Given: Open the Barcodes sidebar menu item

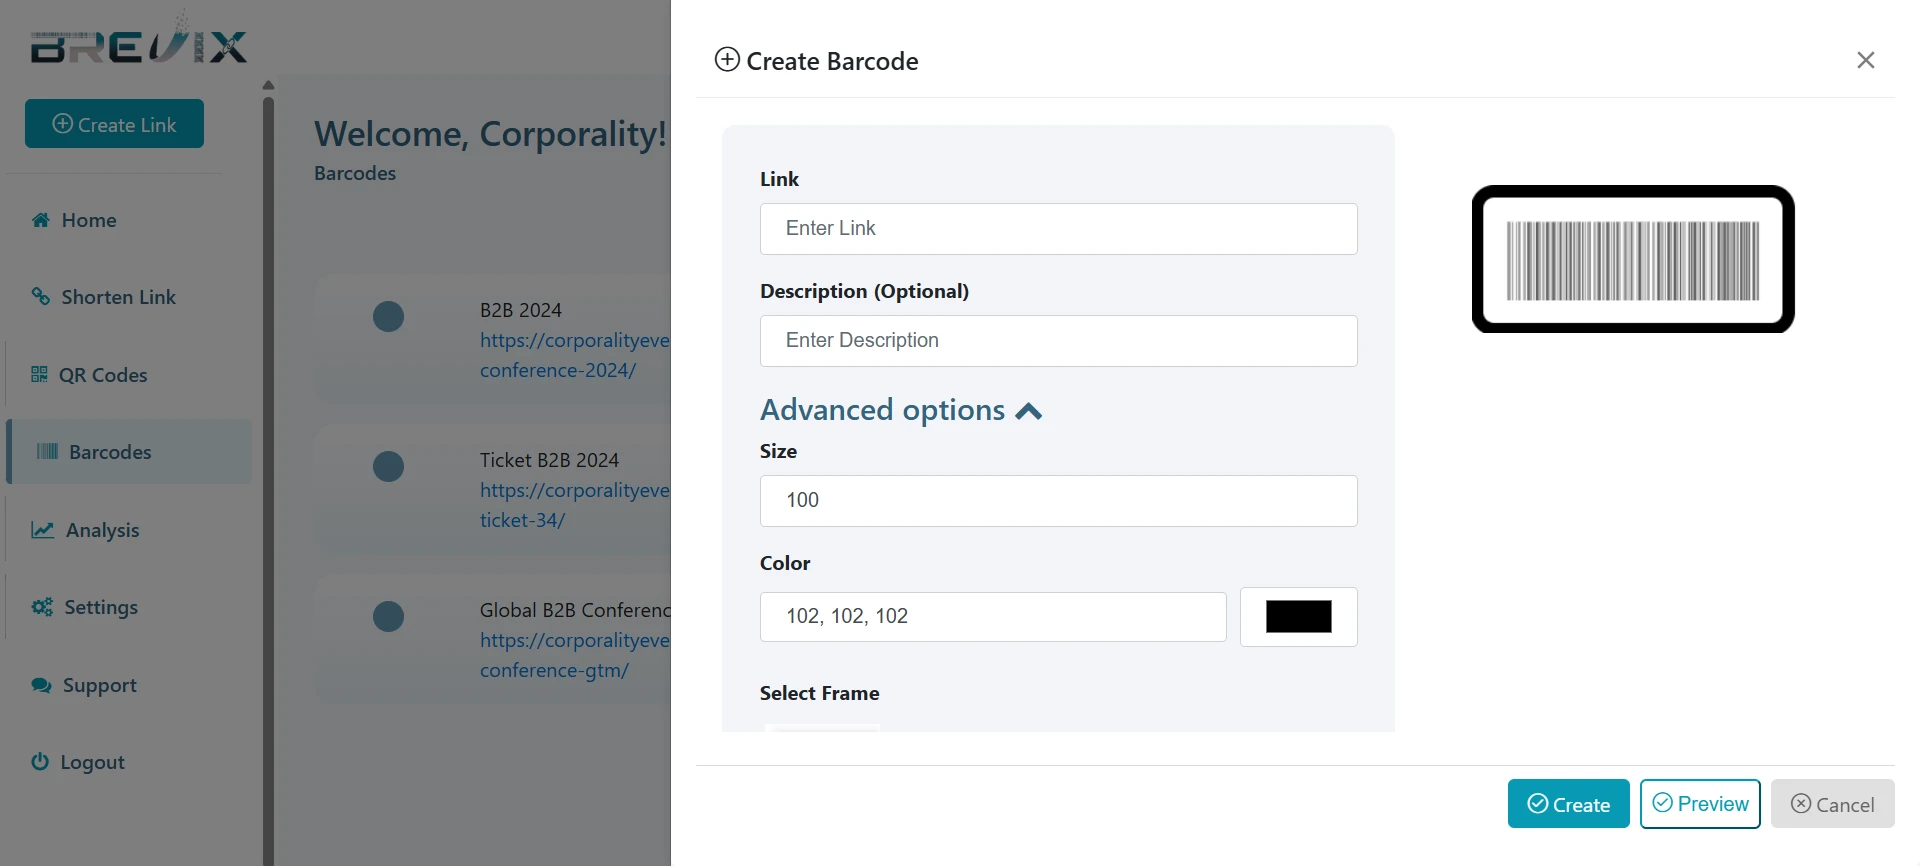Looking at the screenshot, I should coord(110,452).
